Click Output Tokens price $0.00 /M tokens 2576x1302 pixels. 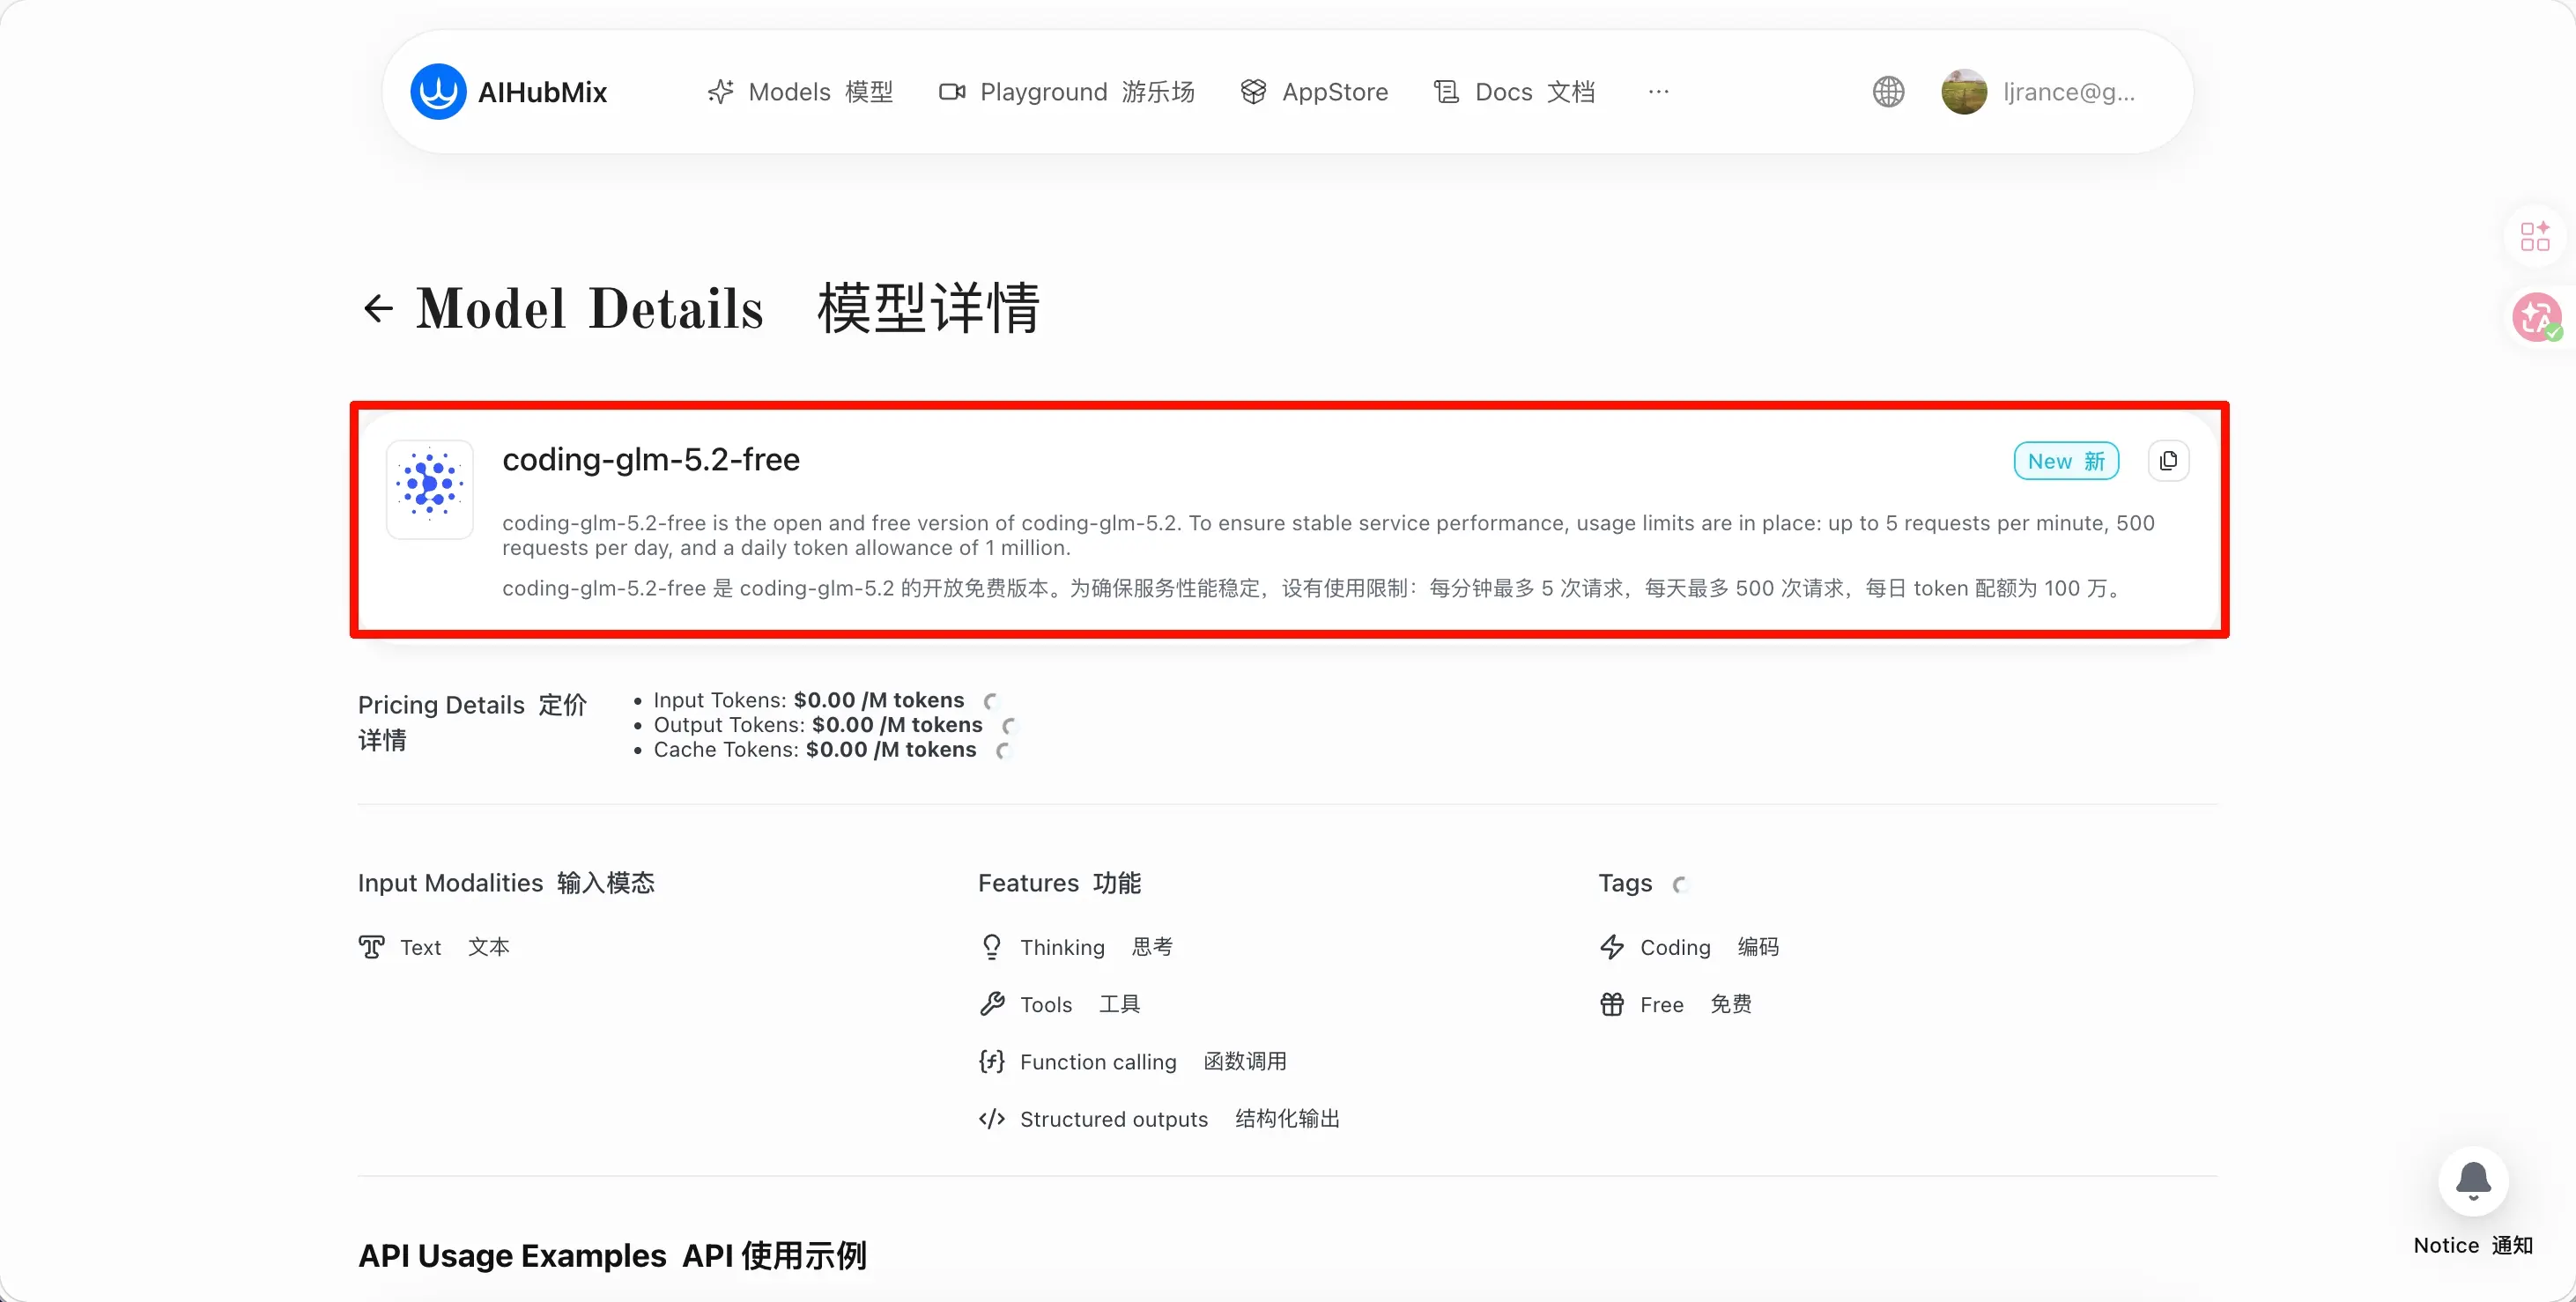pos(897,725)
